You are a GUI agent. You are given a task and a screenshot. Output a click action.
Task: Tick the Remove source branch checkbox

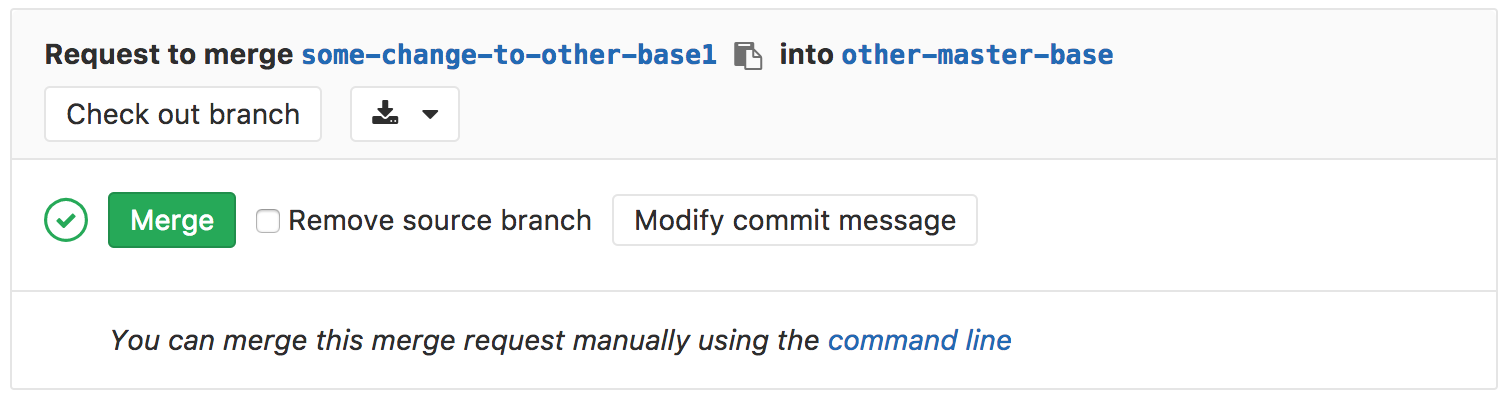[x=267, y=220]
